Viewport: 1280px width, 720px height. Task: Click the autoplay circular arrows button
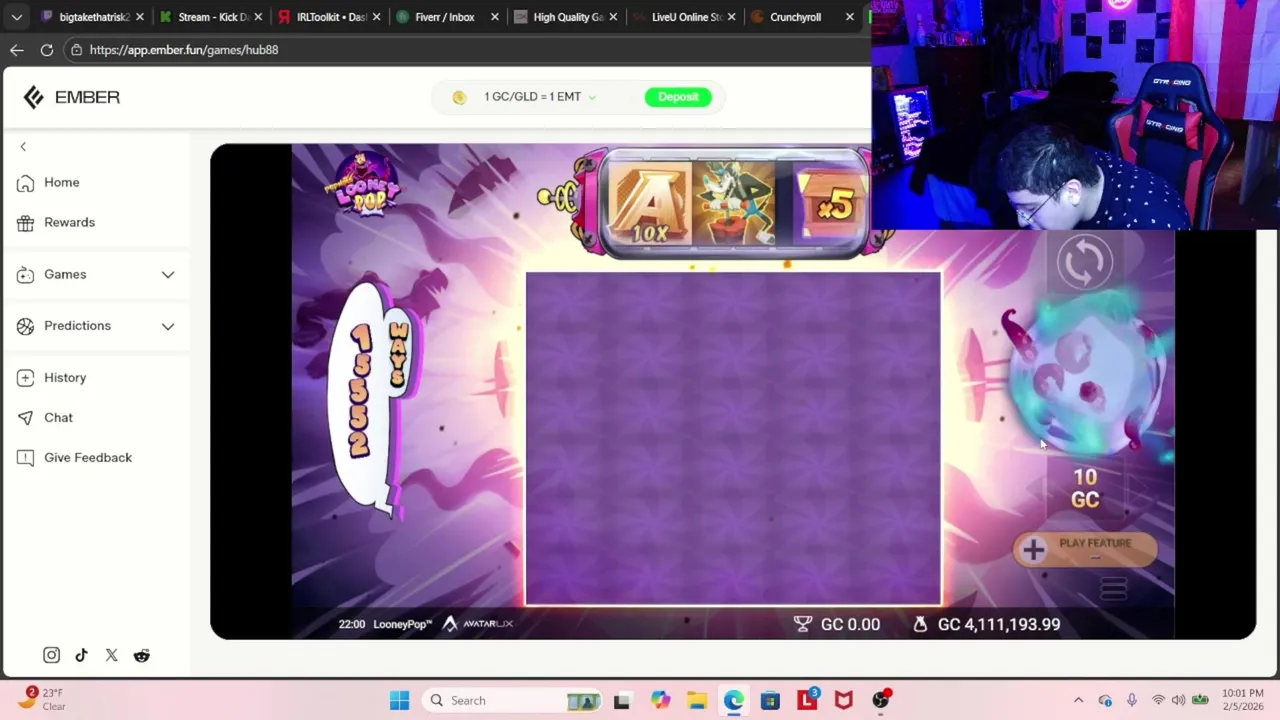click(1085, 262)
